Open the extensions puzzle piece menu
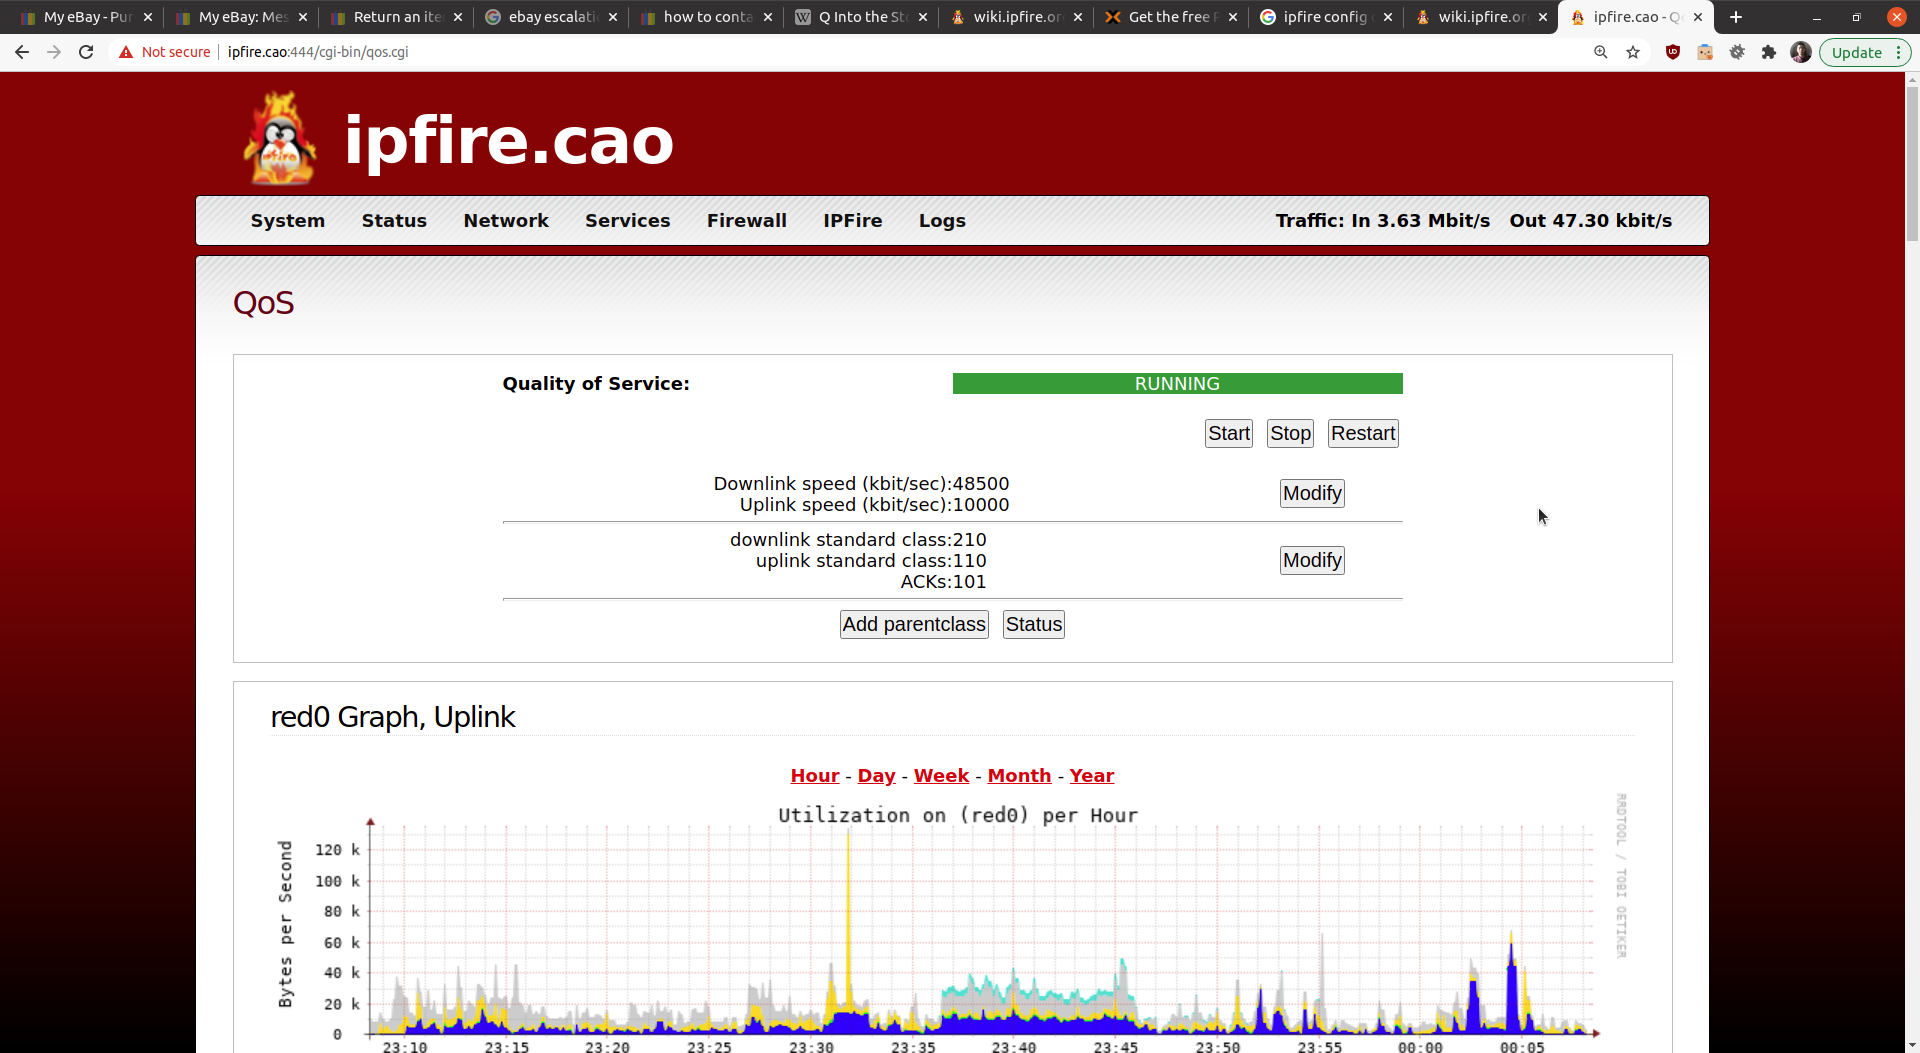1920x1053 pixels. 1769,52
